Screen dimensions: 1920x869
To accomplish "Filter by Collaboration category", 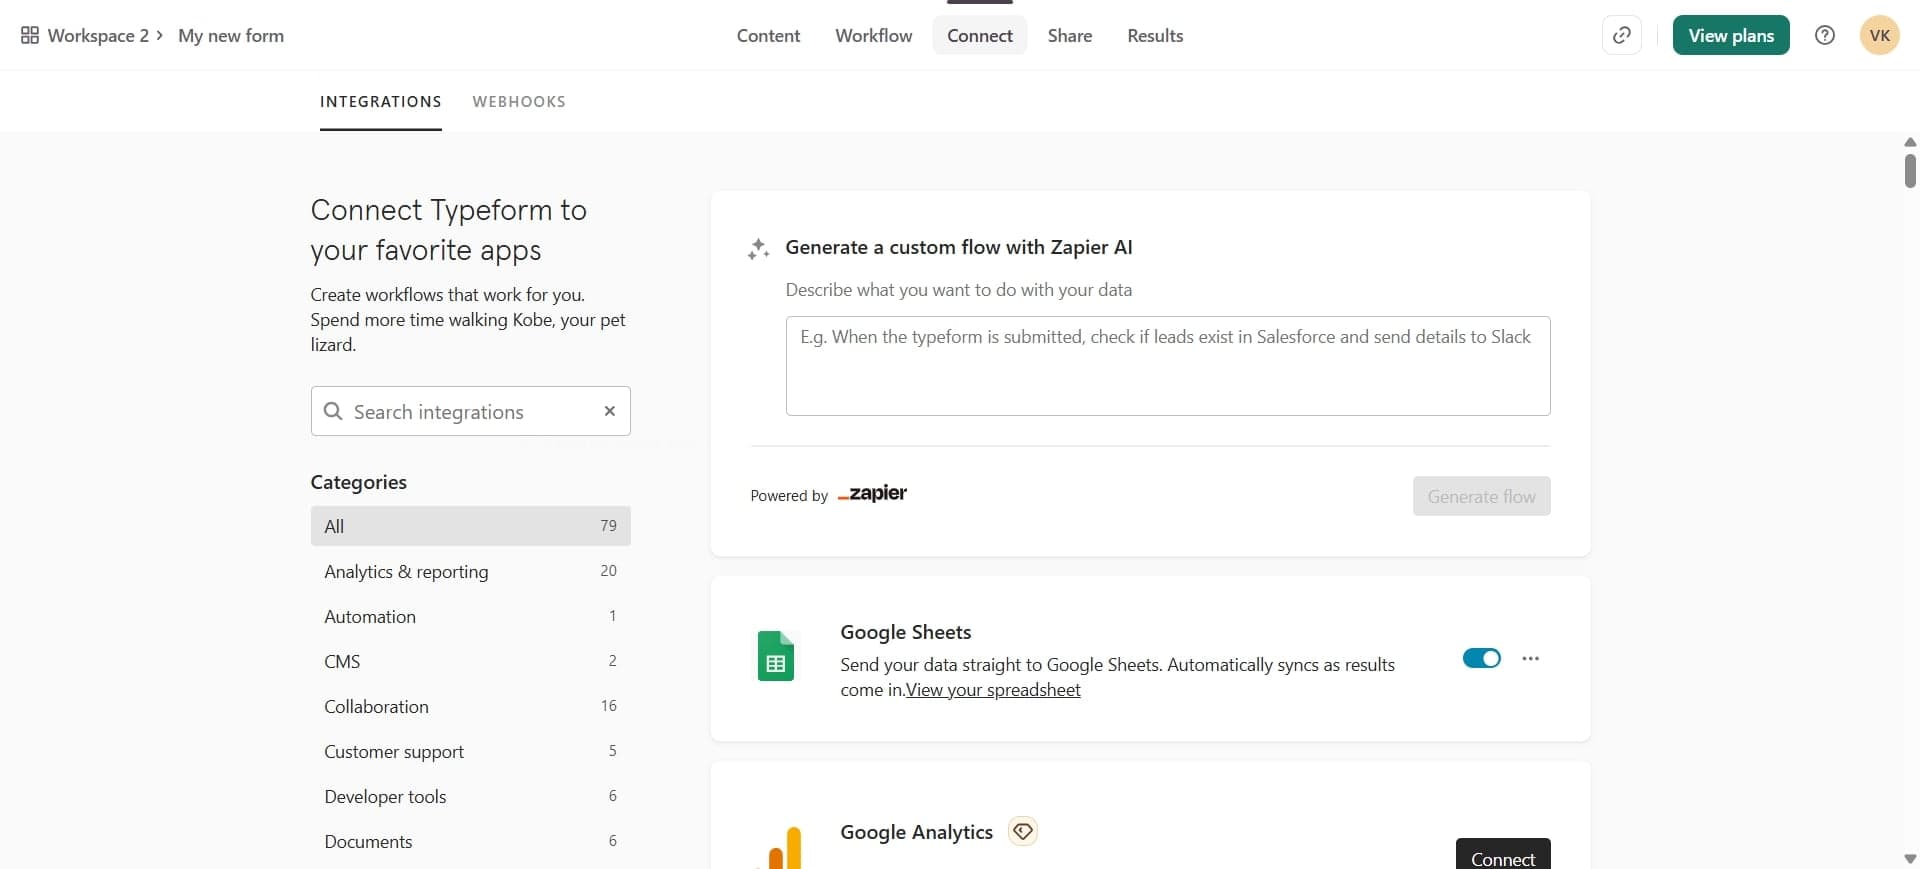I will [x=470, y=706].
